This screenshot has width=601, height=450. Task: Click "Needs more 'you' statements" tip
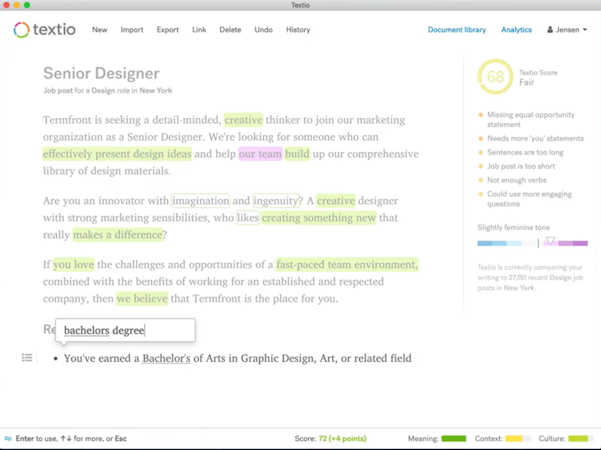535,138
